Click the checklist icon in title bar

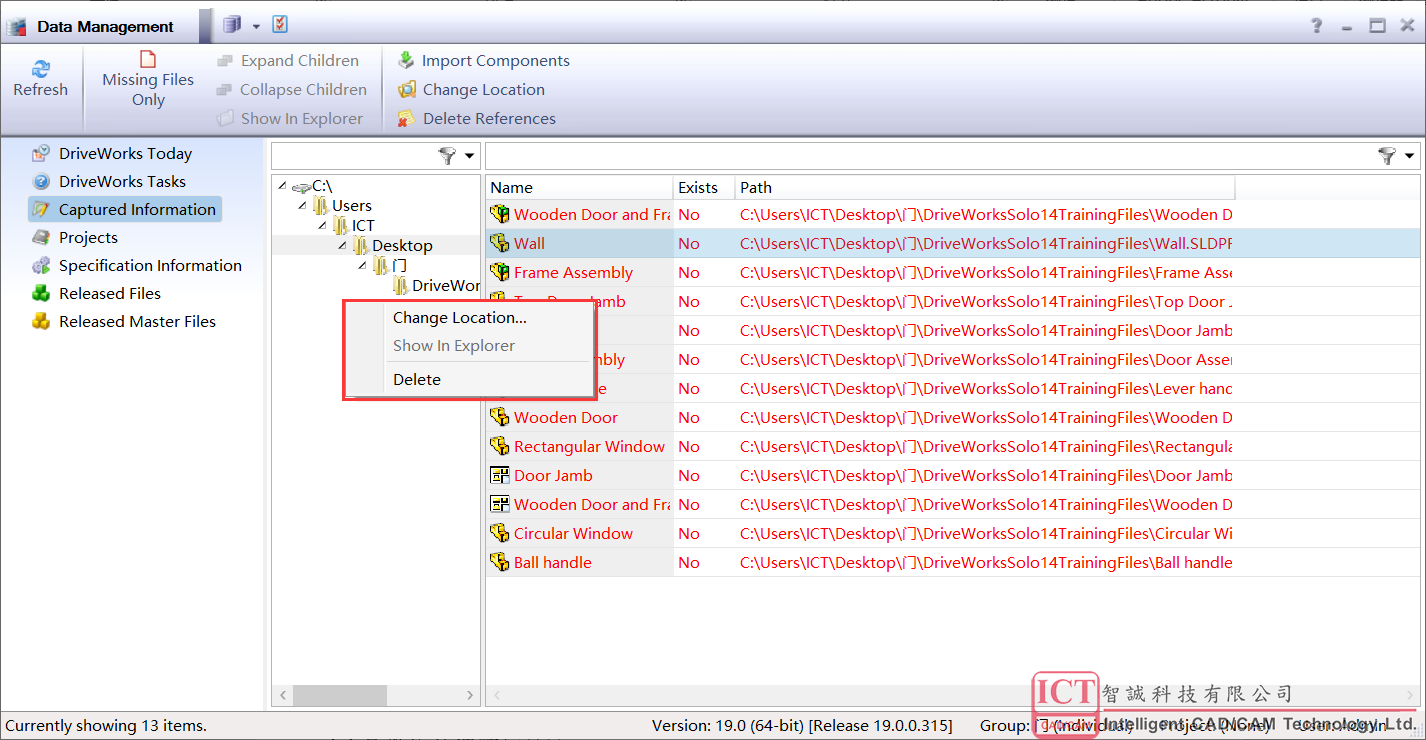click(280, 24)
